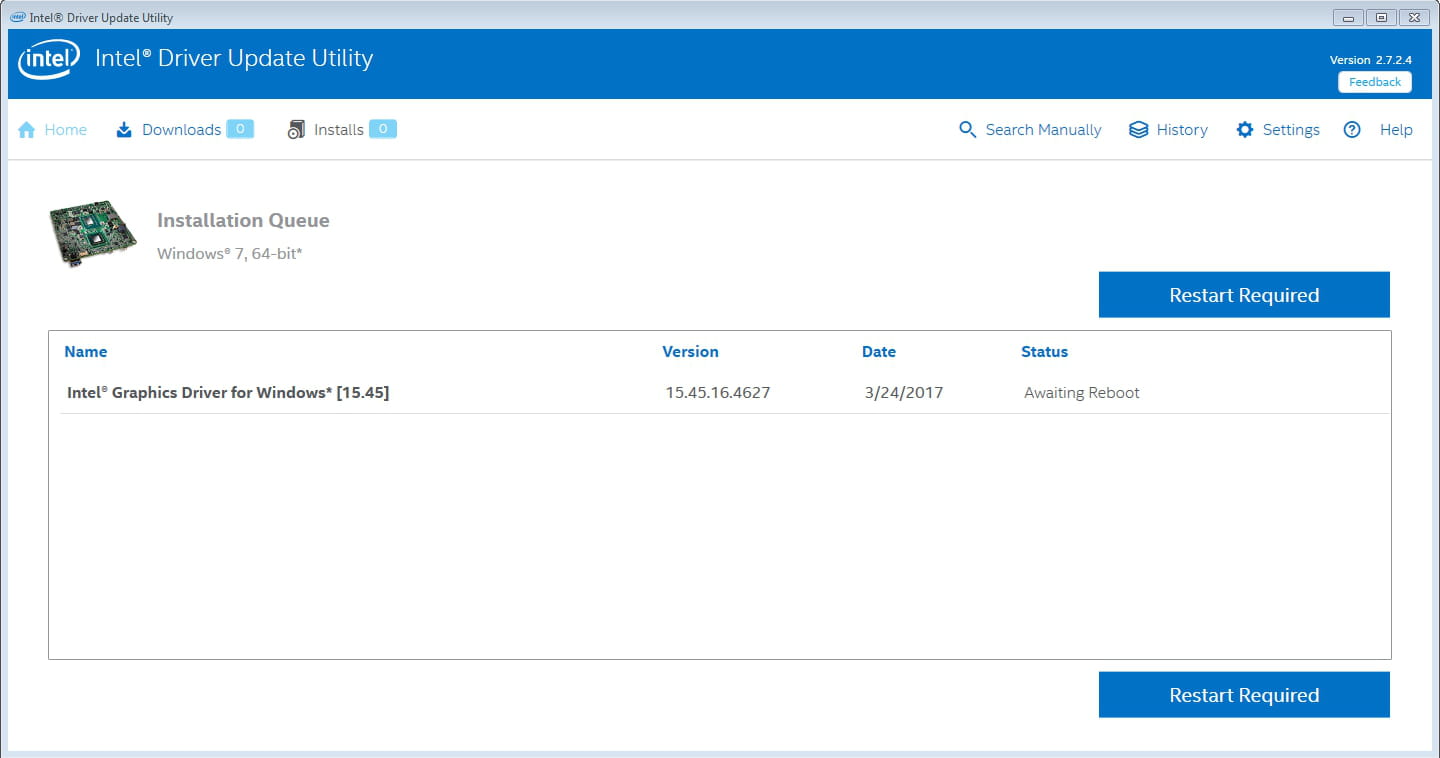Click the Feedback button

(1375, 82)
